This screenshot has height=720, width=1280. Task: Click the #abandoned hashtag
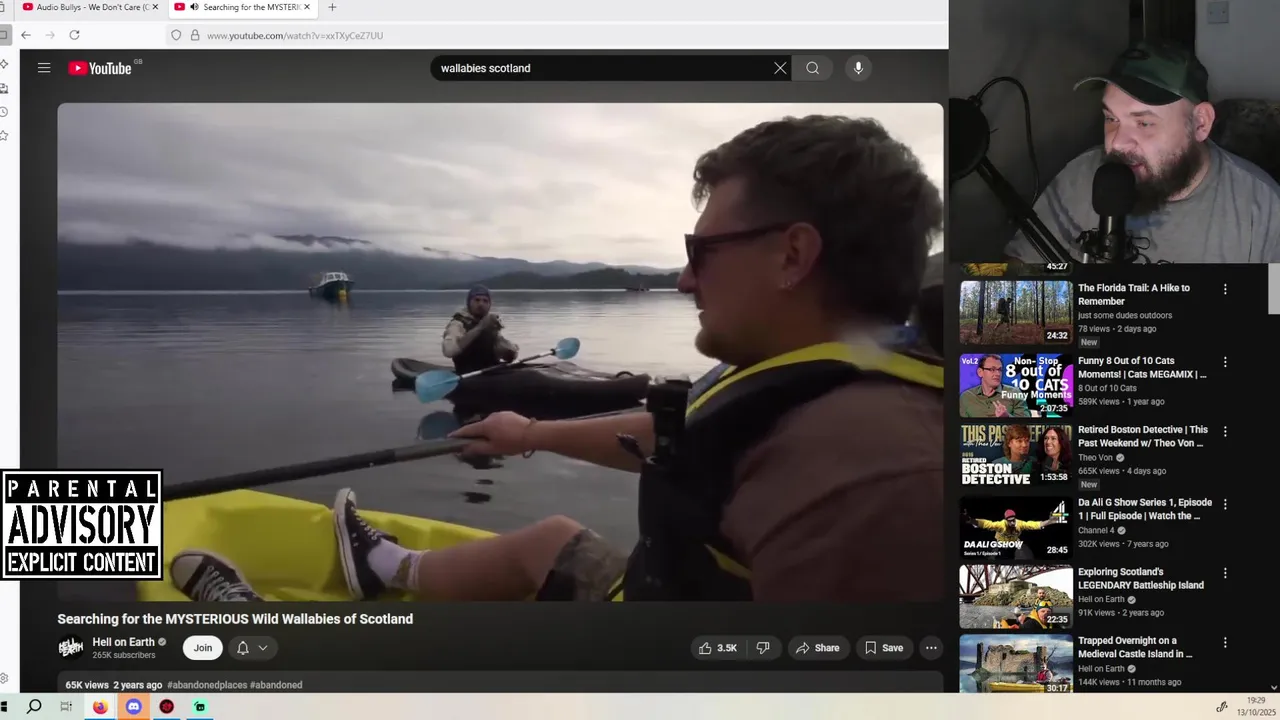[x=276, y=685]
